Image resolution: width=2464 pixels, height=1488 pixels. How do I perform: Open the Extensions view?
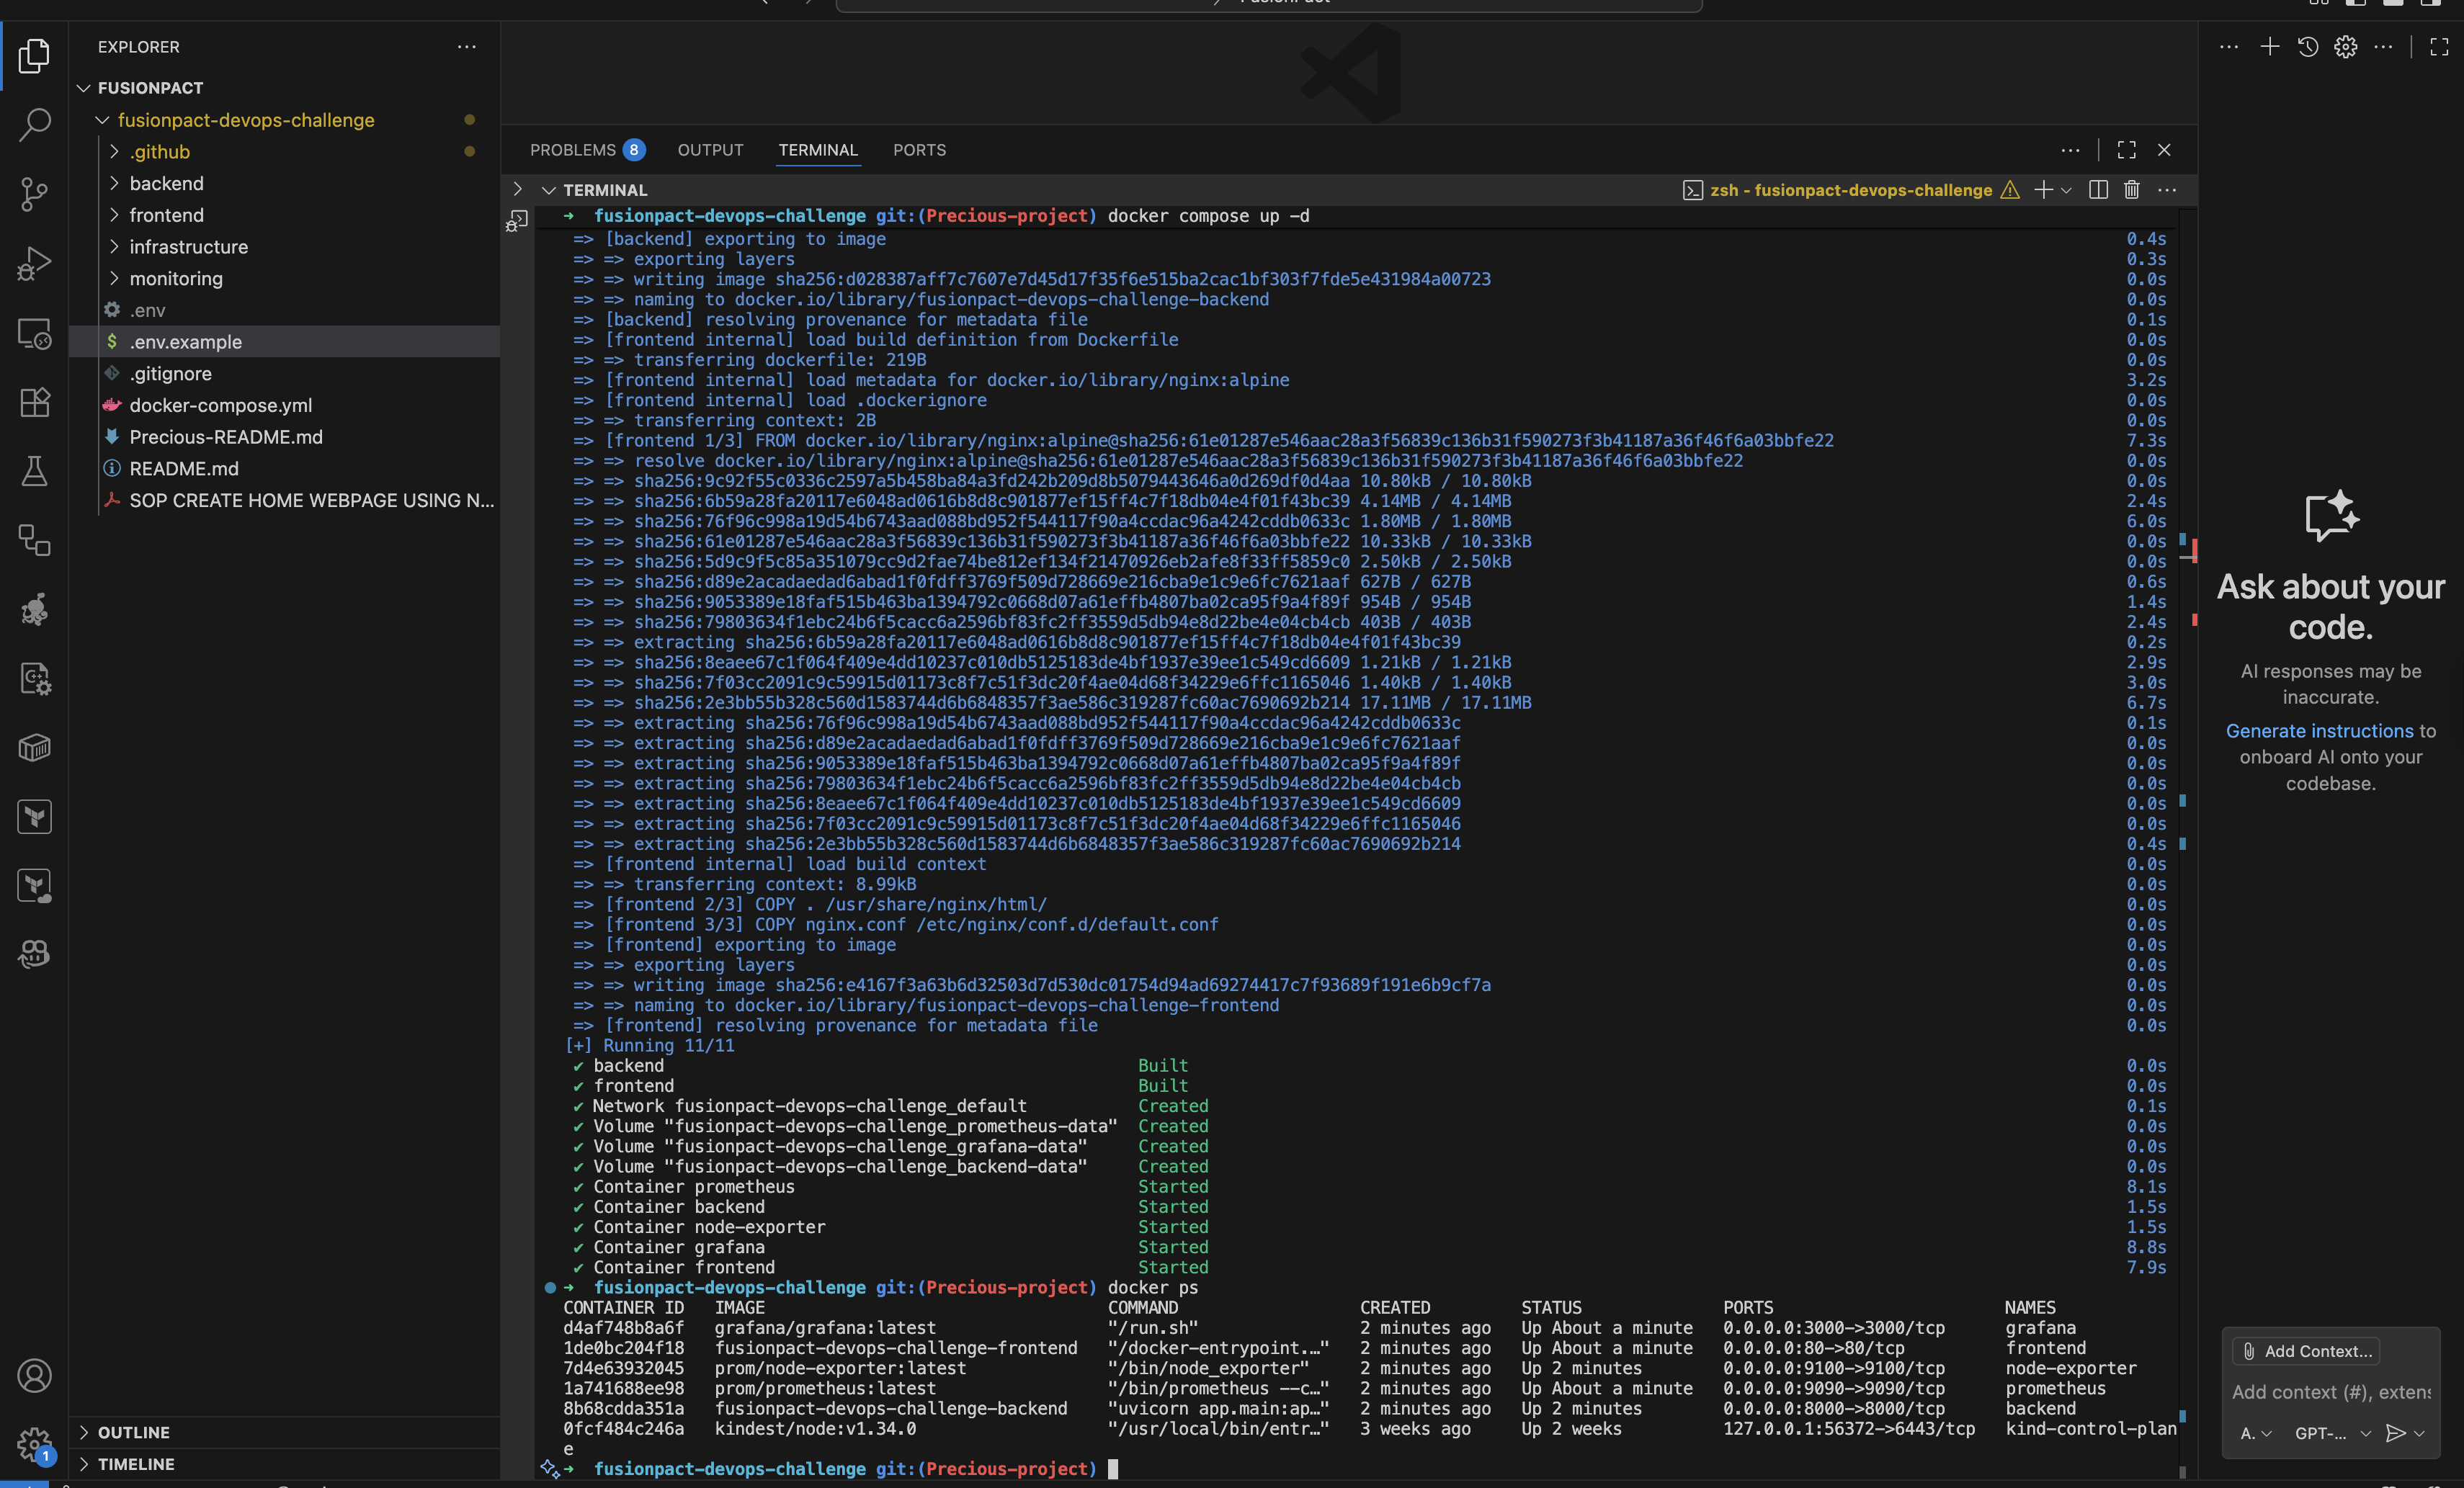pos(35,402)
